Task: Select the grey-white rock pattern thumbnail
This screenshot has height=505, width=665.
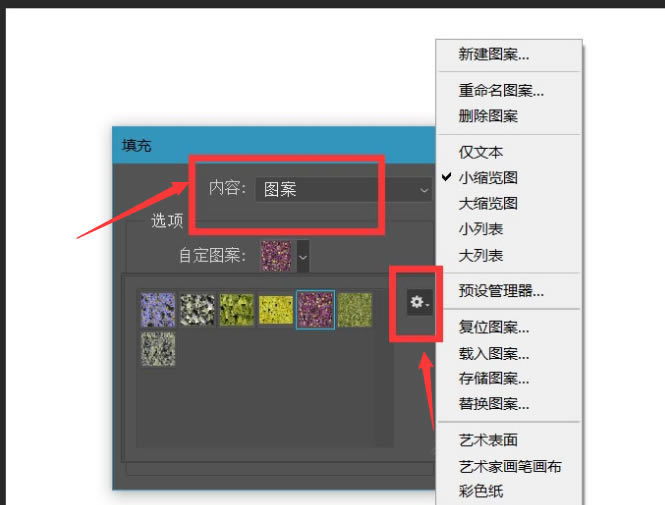Action: point(197,310)
